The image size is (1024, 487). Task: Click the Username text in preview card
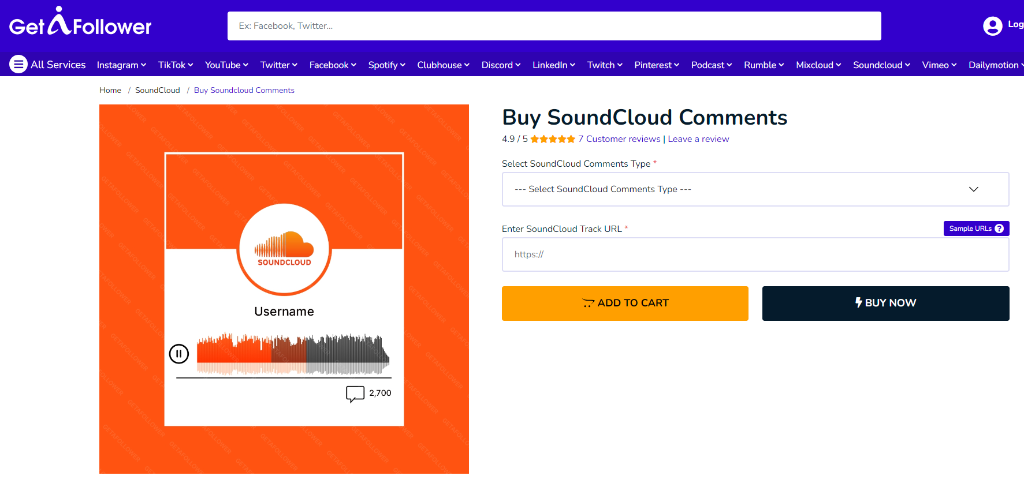(284, 311)
